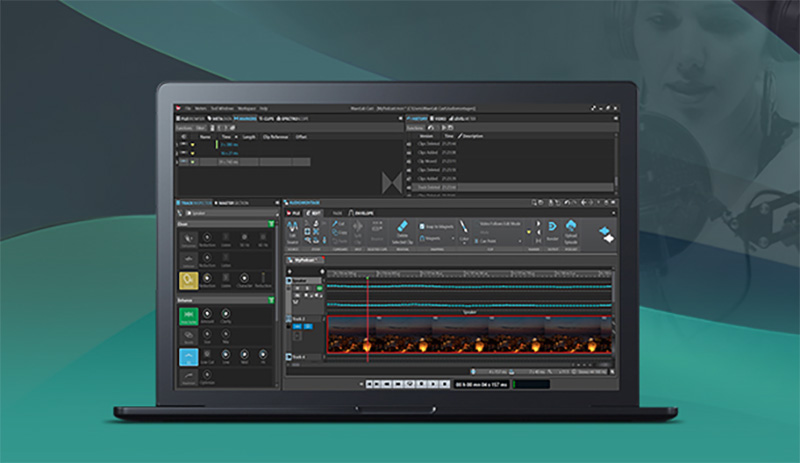Toggle first blue button on video Track 2
Viewport: 800px width, 463px height.
pyautogui.click(x=297, y=326)
